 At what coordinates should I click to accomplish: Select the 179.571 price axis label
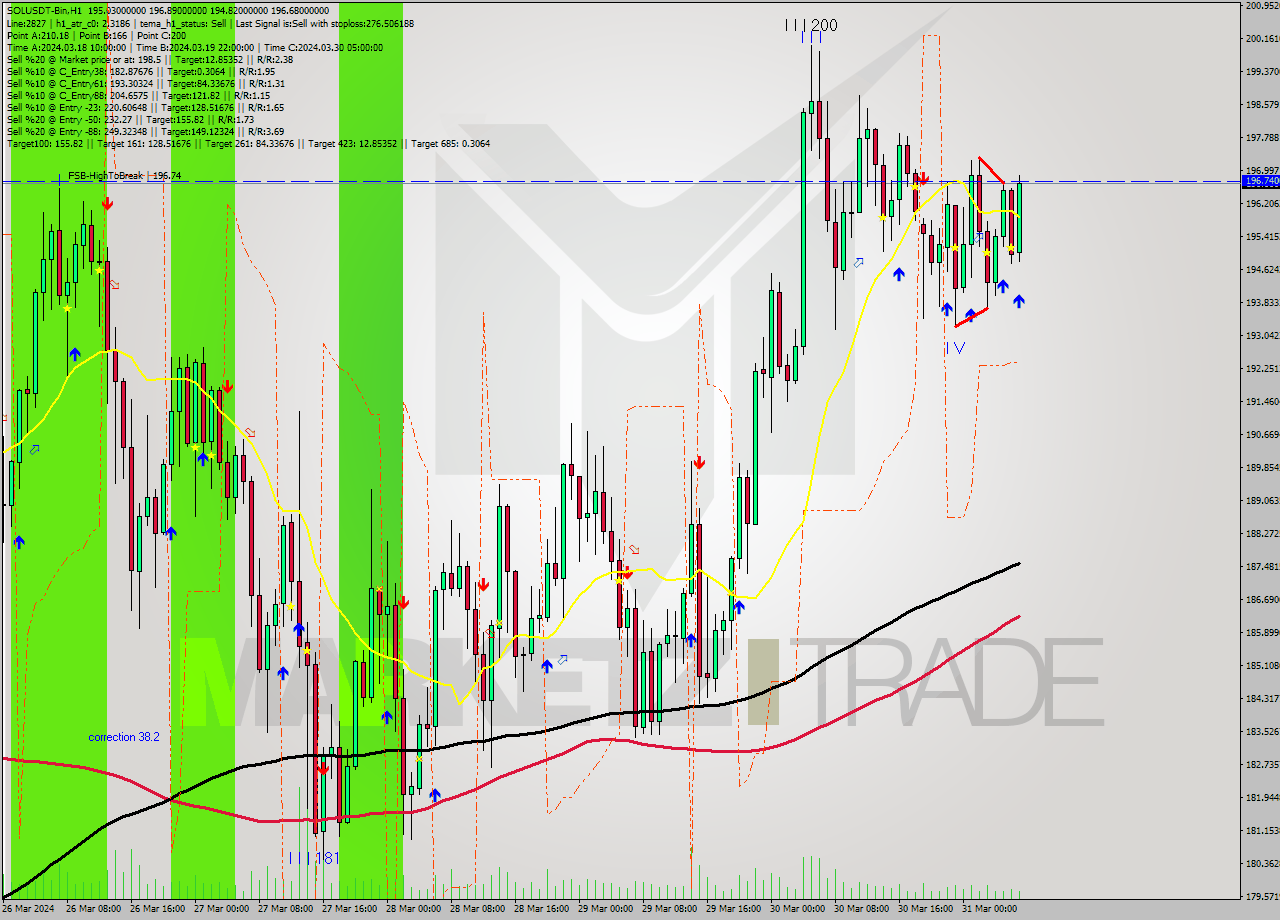coord(1262,896)
